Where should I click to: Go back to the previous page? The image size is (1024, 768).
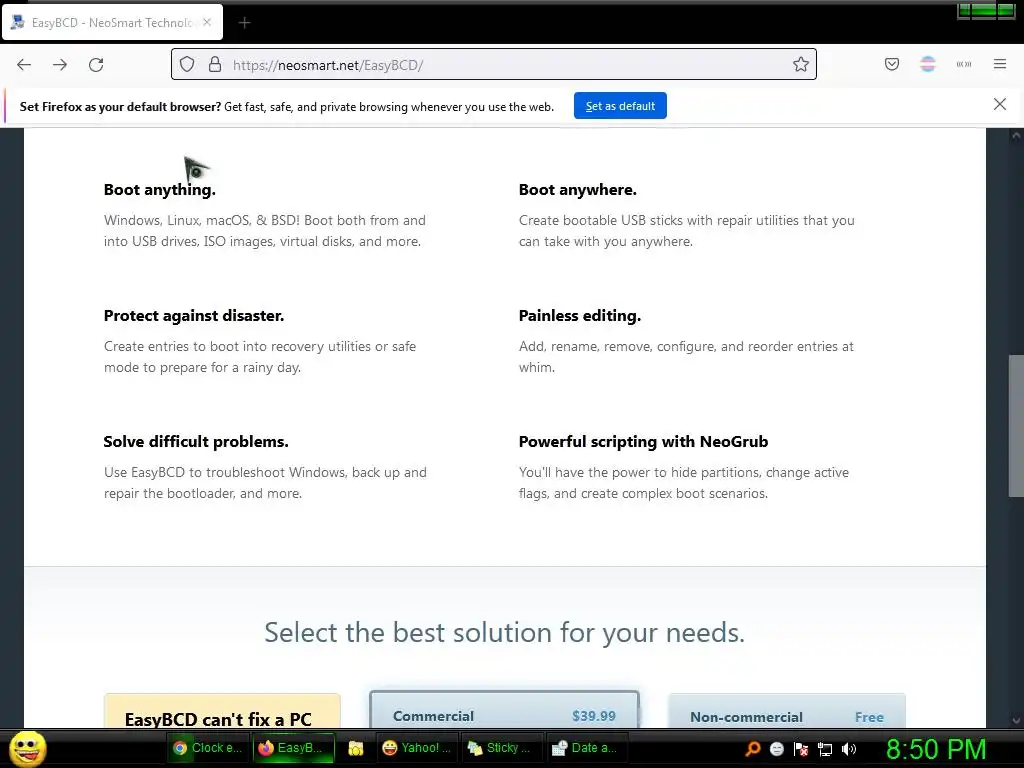pyautogui.click(x=24, y=65)
